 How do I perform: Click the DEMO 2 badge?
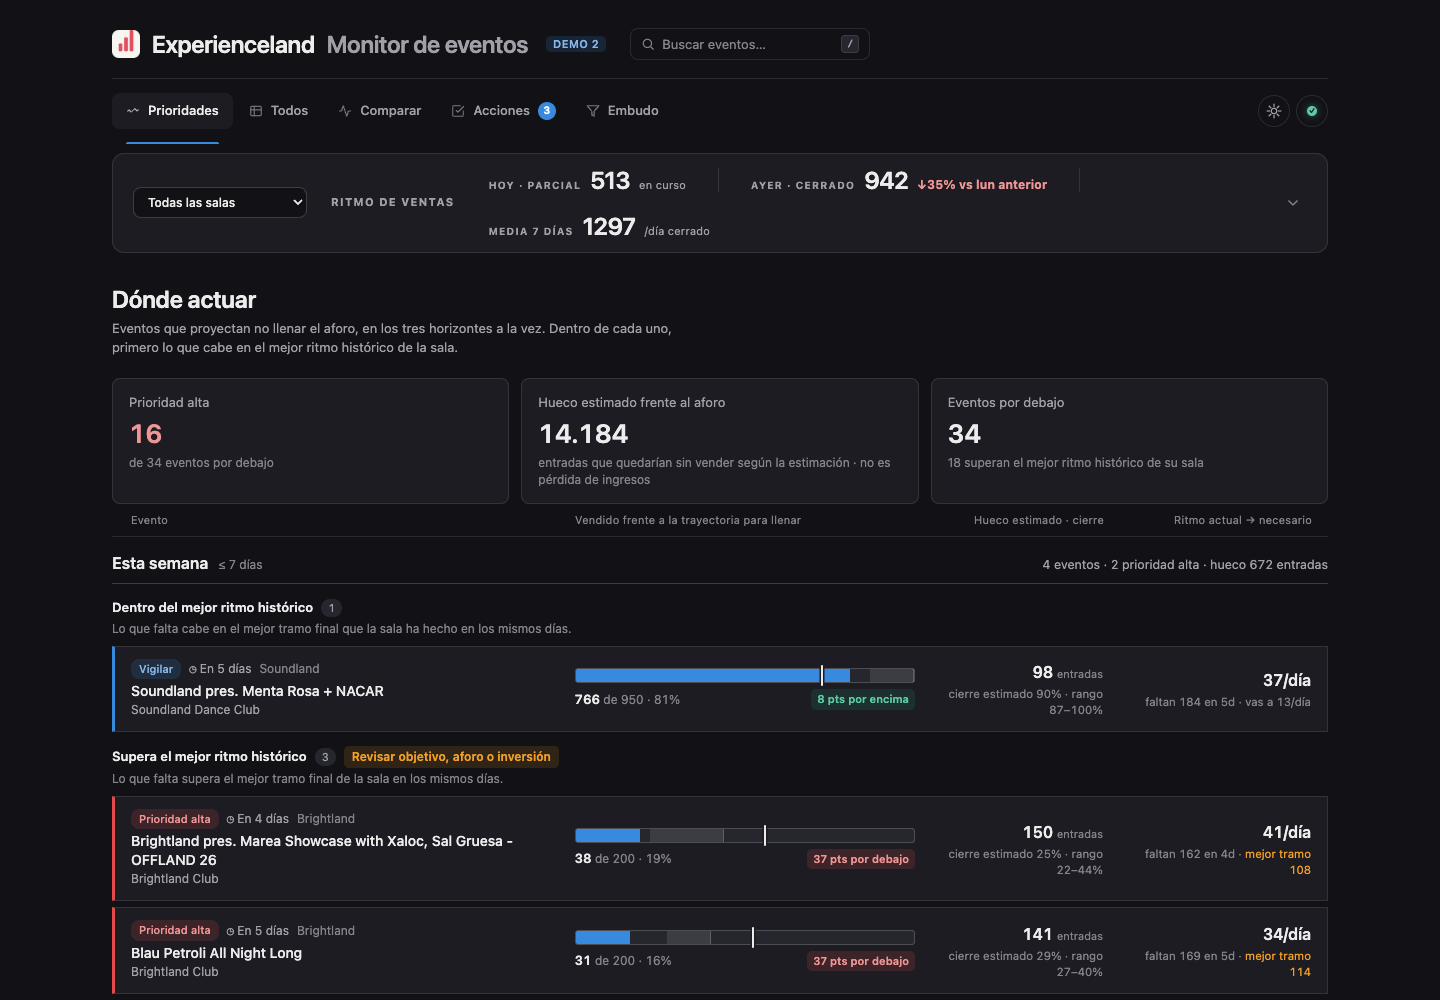click(x=576, y=44)
